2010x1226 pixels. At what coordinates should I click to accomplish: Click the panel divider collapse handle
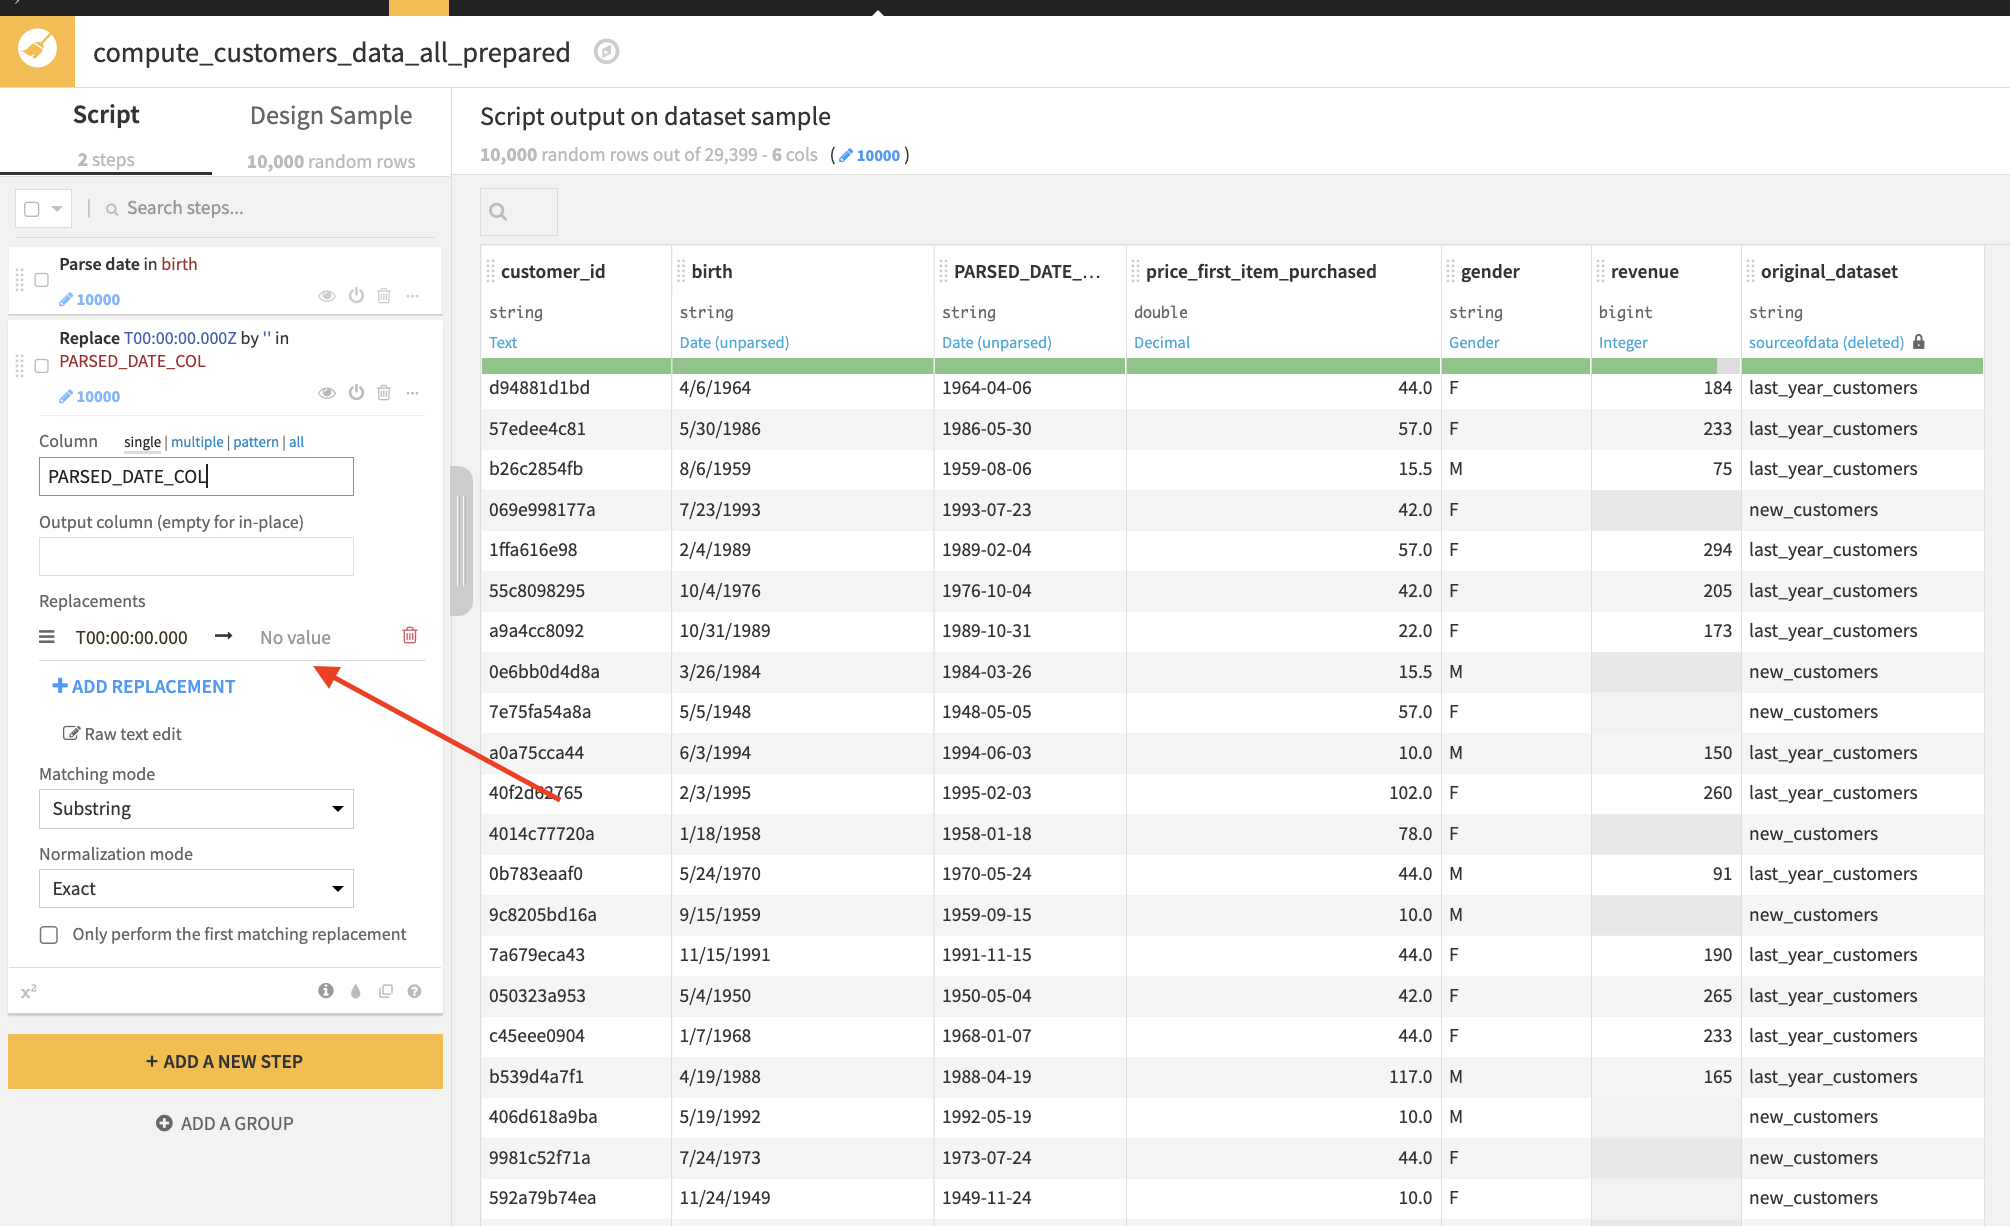click(461, 541)
